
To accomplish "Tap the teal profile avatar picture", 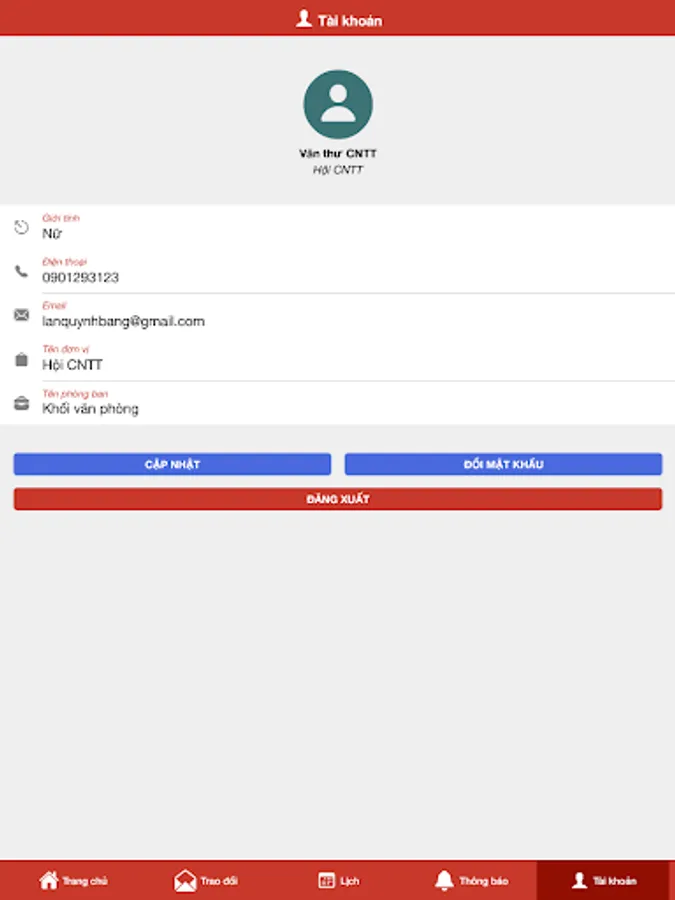I will tap(338, 104).
